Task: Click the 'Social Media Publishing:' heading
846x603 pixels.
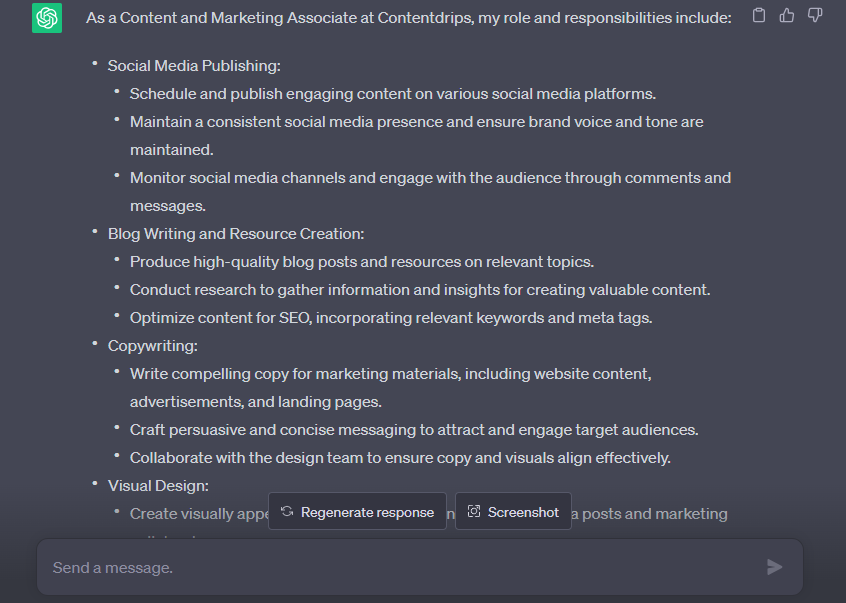Action: (194, 66)
